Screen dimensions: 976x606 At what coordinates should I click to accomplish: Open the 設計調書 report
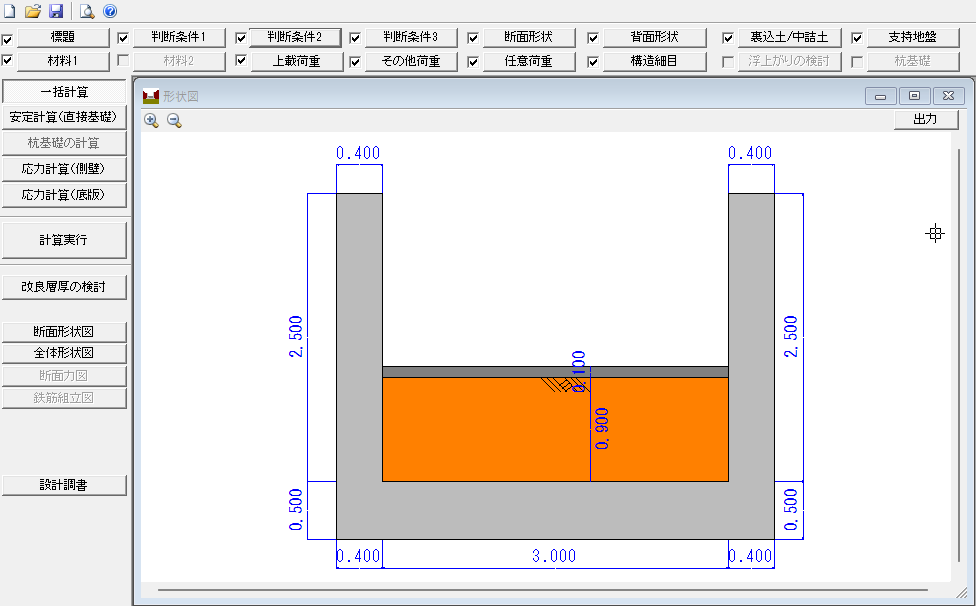coord(64,485)
